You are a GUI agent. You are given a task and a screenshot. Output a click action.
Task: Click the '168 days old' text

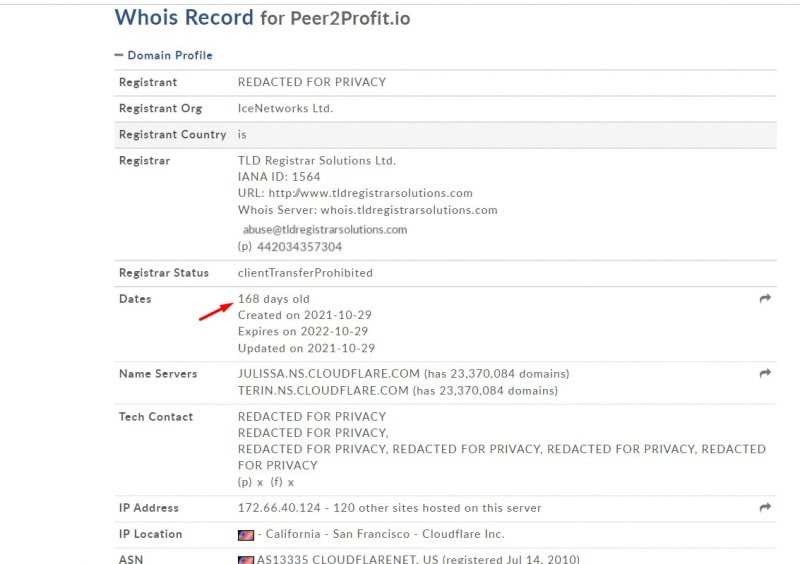tap(273, 299)
